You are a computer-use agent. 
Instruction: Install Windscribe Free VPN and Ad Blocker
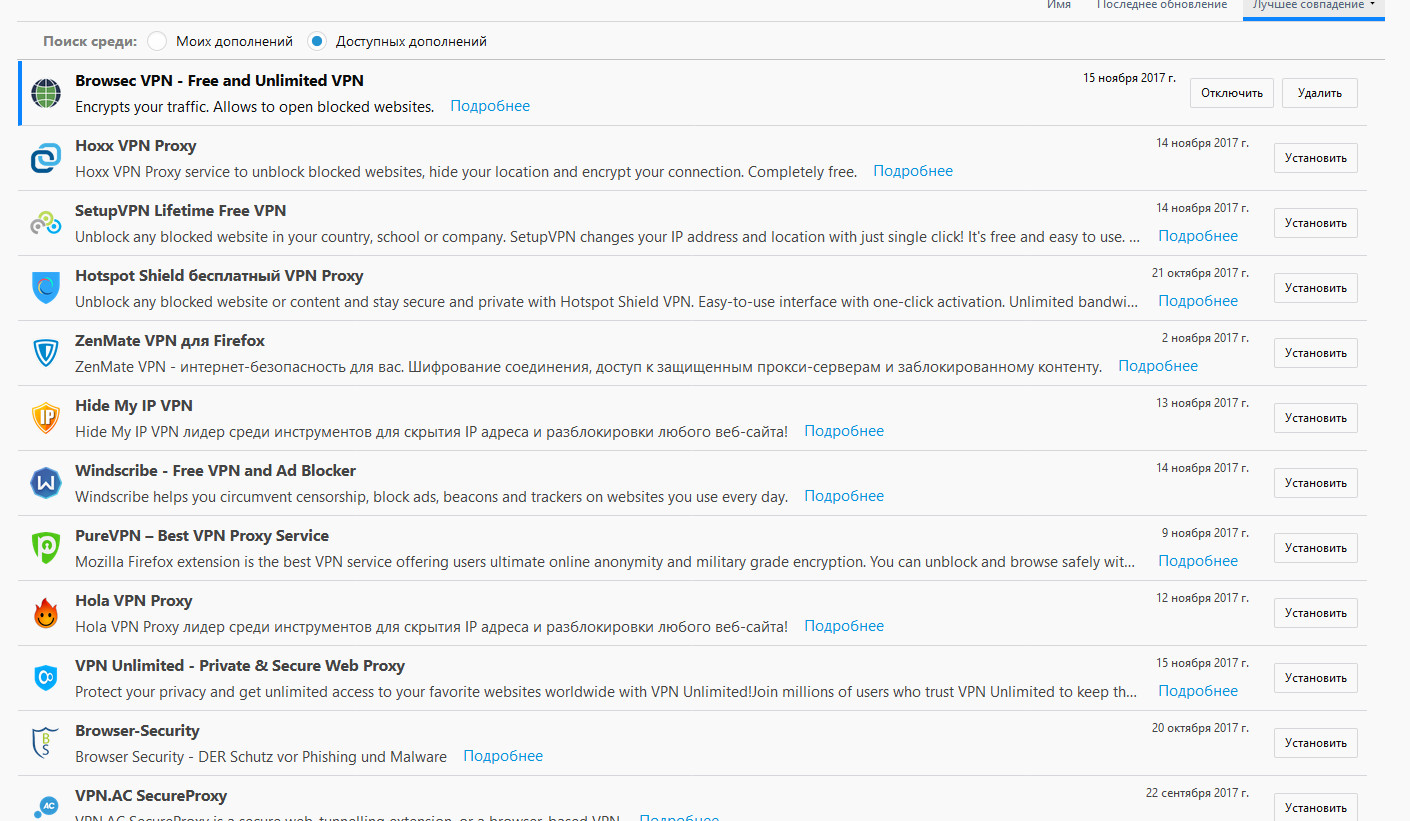1316,483
